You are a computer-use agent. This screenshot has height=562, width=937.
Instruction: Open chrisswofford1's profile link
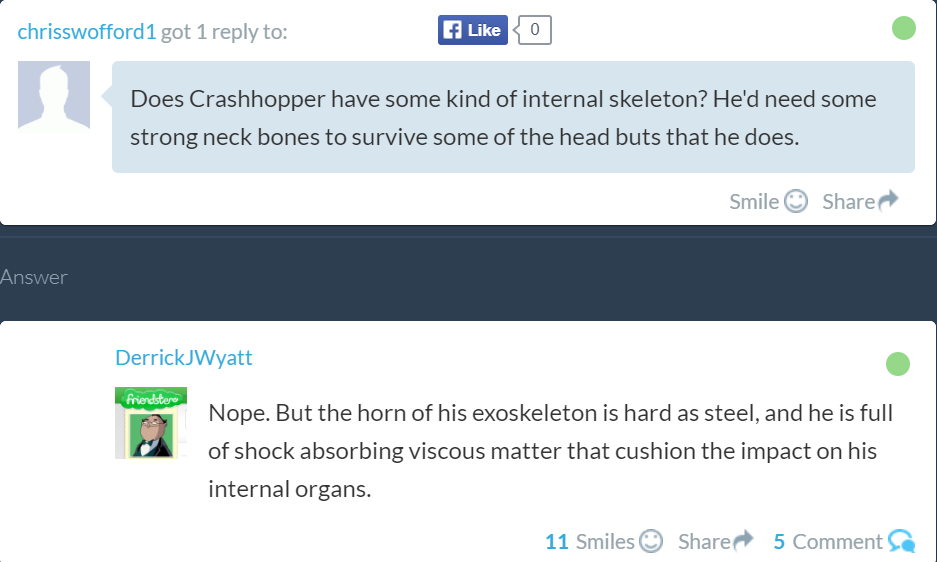click(x=87, y=32)
